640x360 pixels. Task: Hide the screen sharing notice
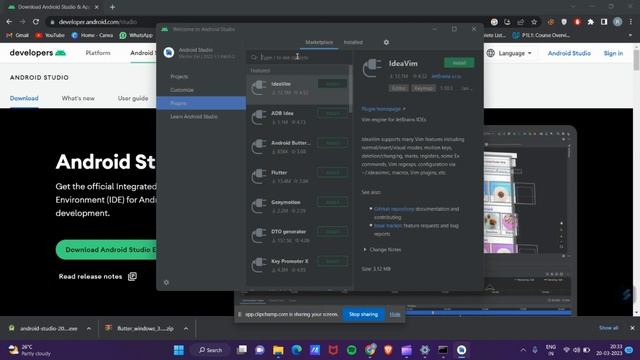[x=395, y=314]
